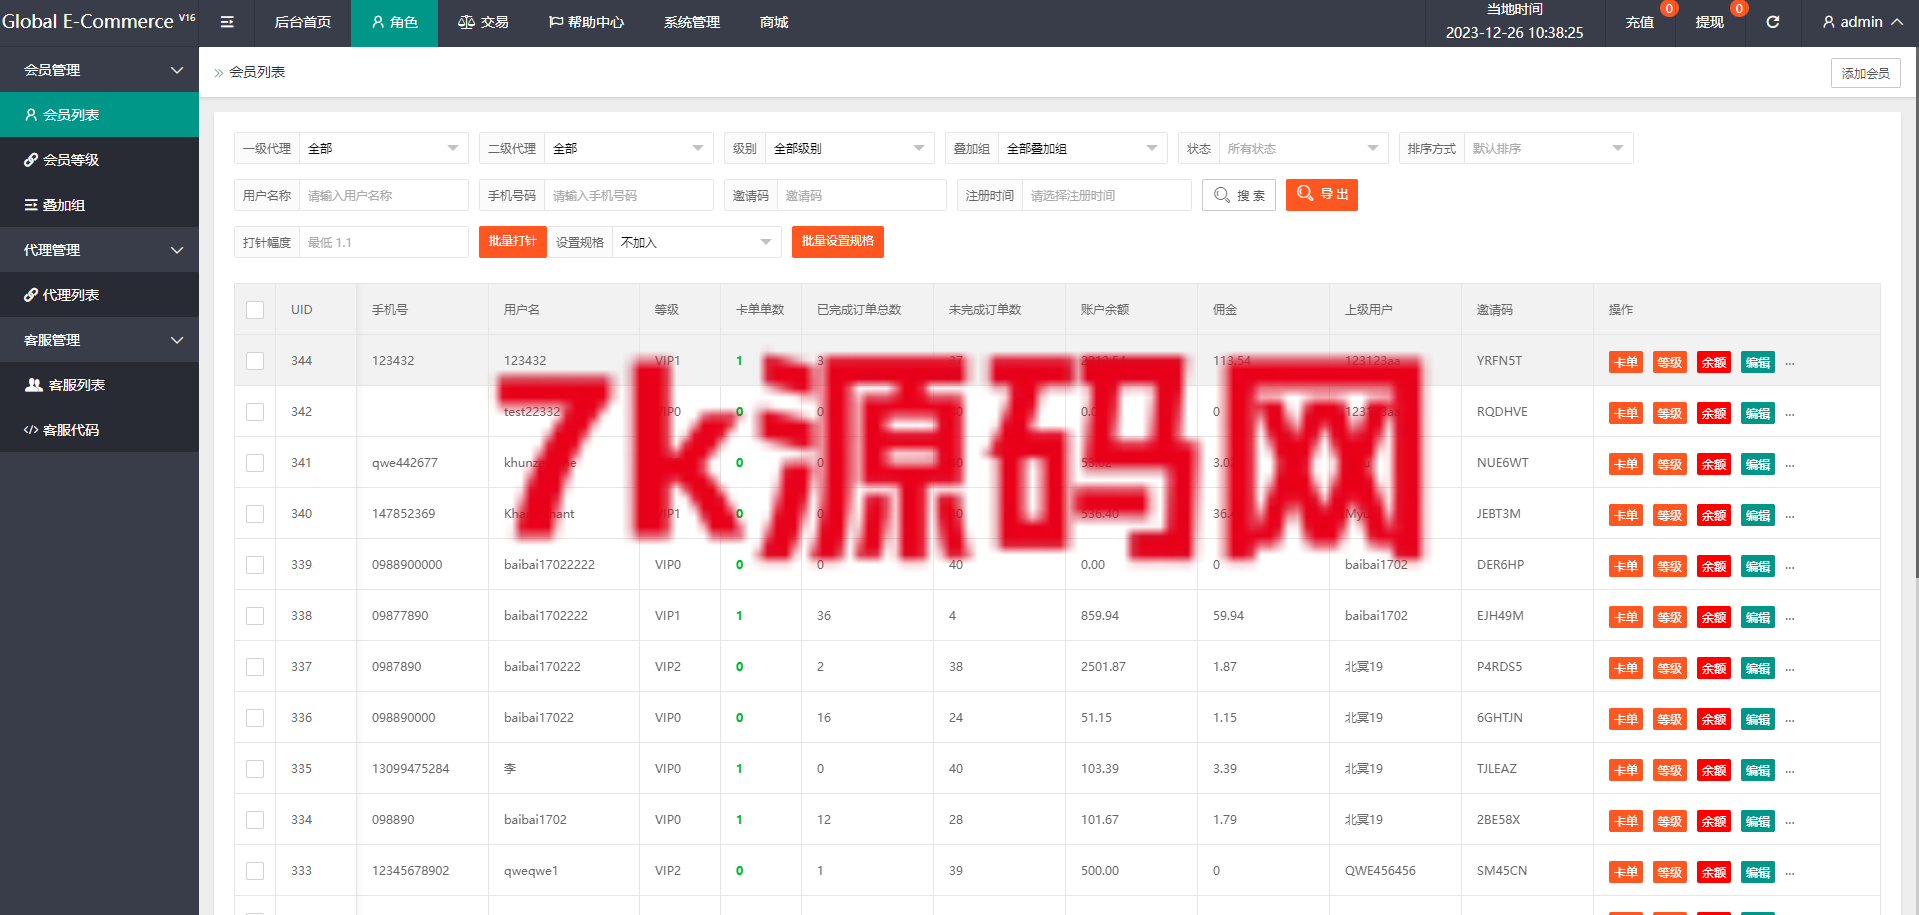Collapse the 客服管理 sidebar group

[99, 340]
